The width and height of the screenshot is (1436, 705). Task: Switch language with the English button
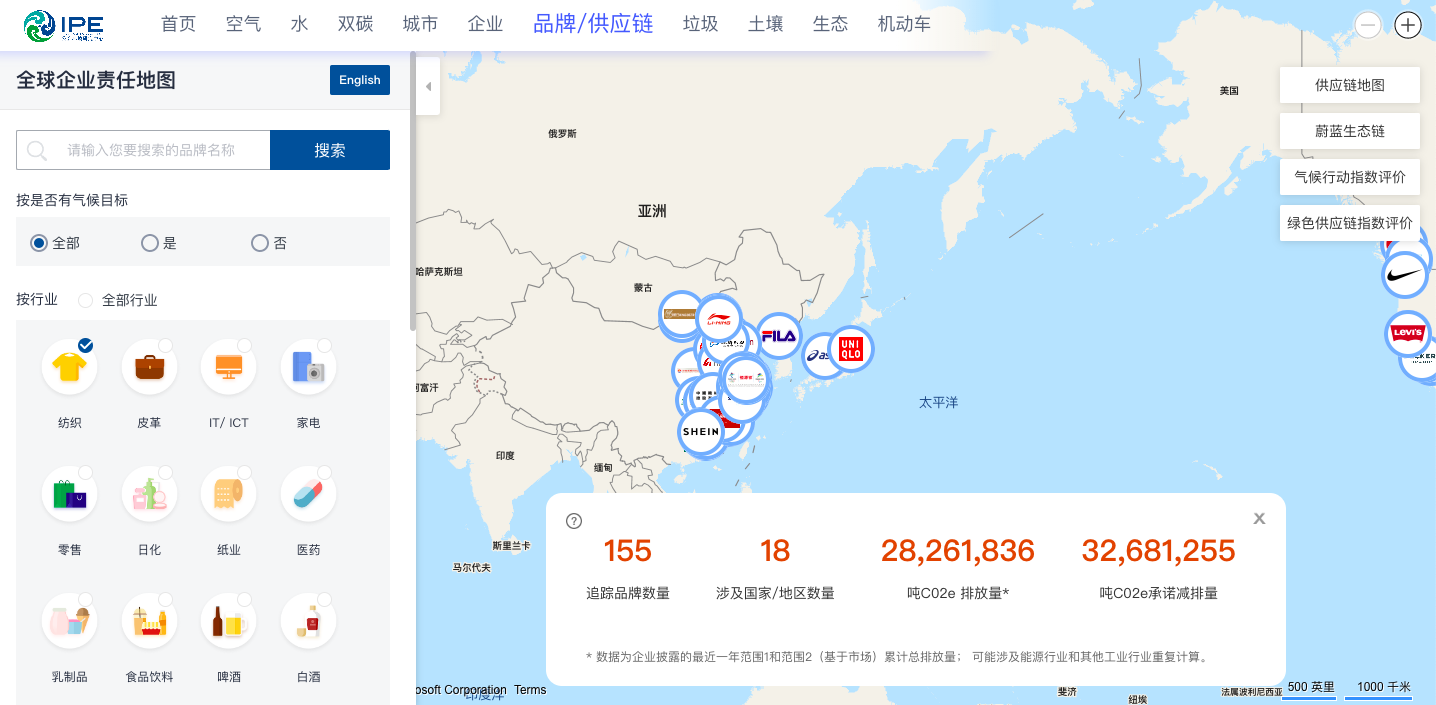coord(360,80)
